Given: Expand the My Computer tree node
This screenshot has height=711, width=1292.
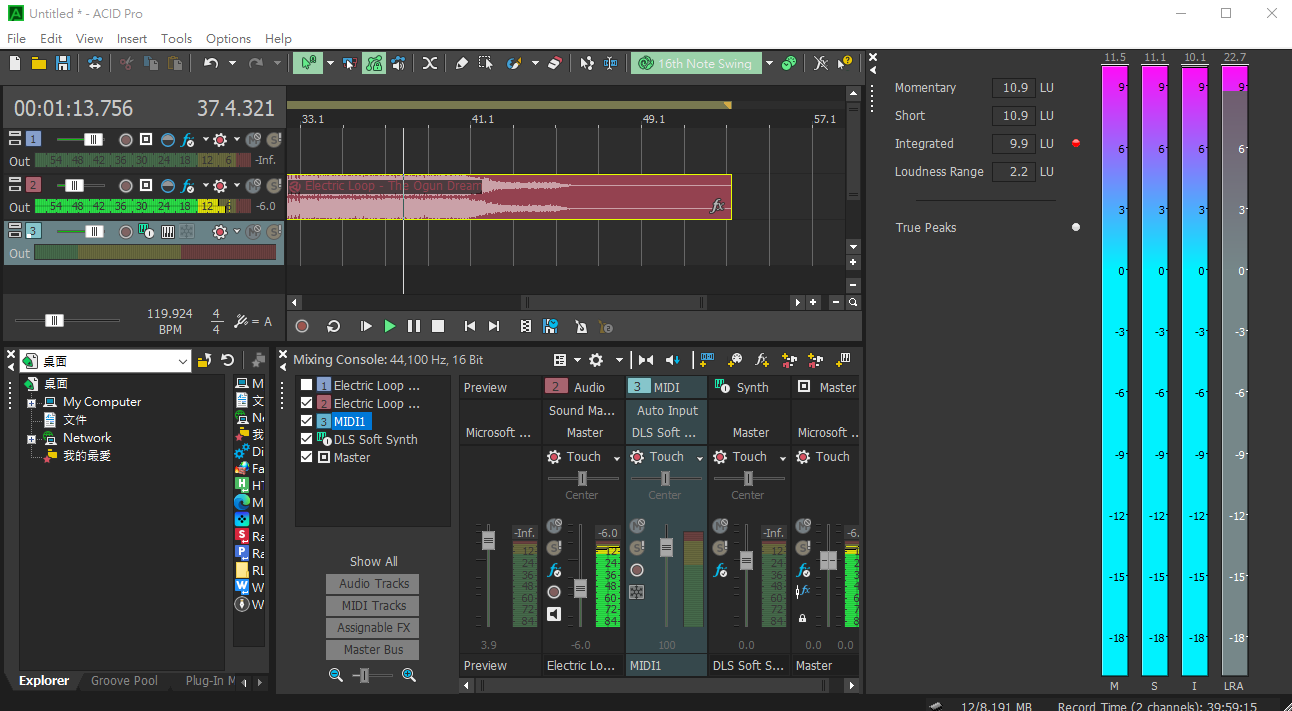Looking at the screenshot, I should pyautogui.click(x=31, y=403).
